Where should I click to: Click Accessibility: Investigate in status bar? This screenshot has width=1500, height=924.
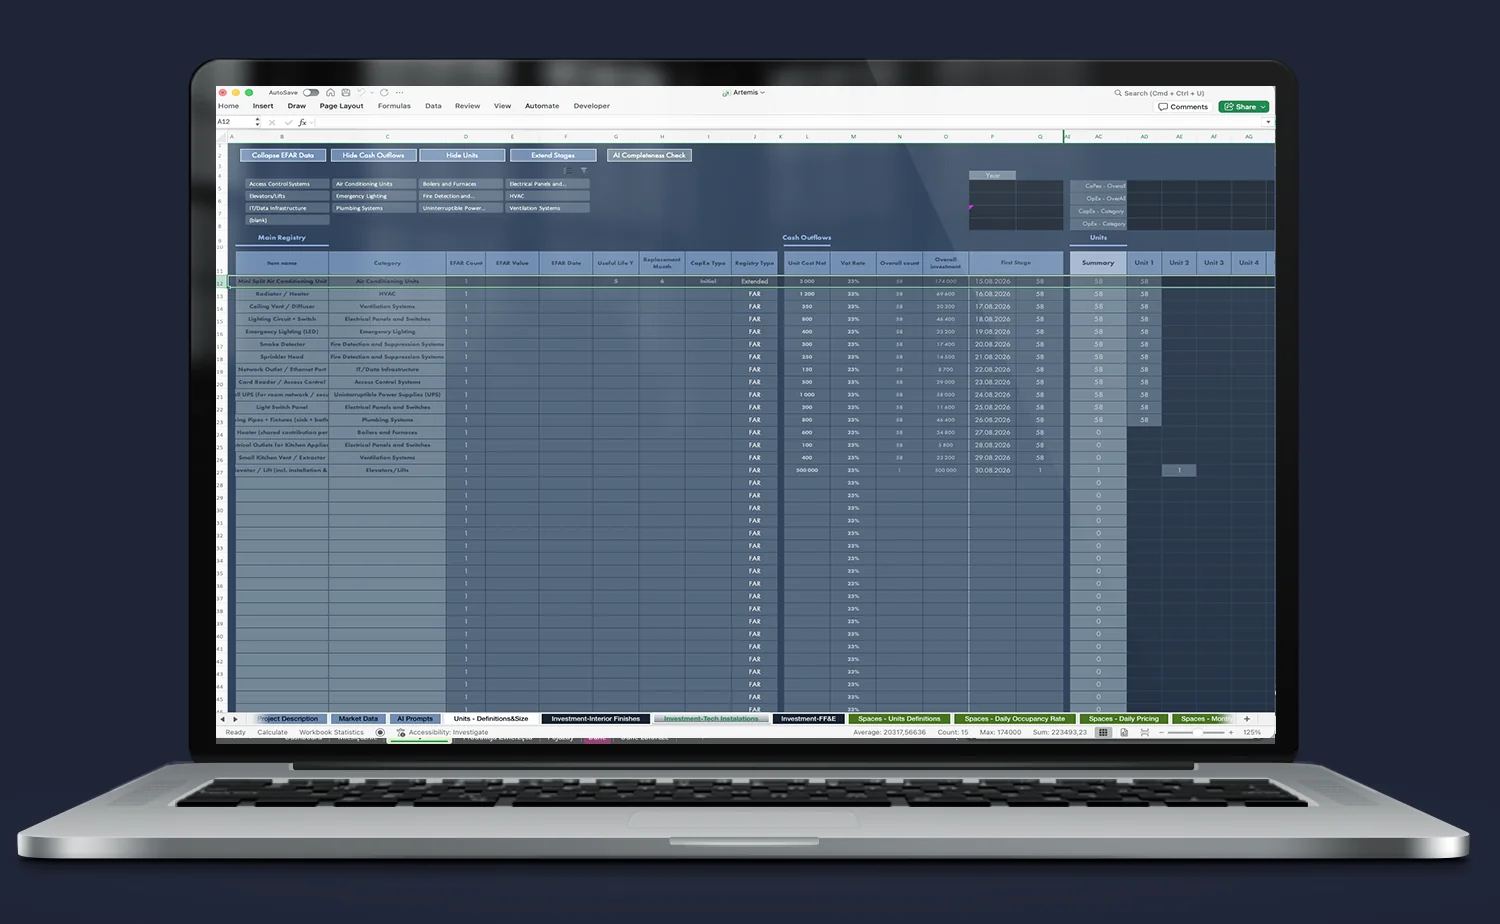[x=442, y=733]
